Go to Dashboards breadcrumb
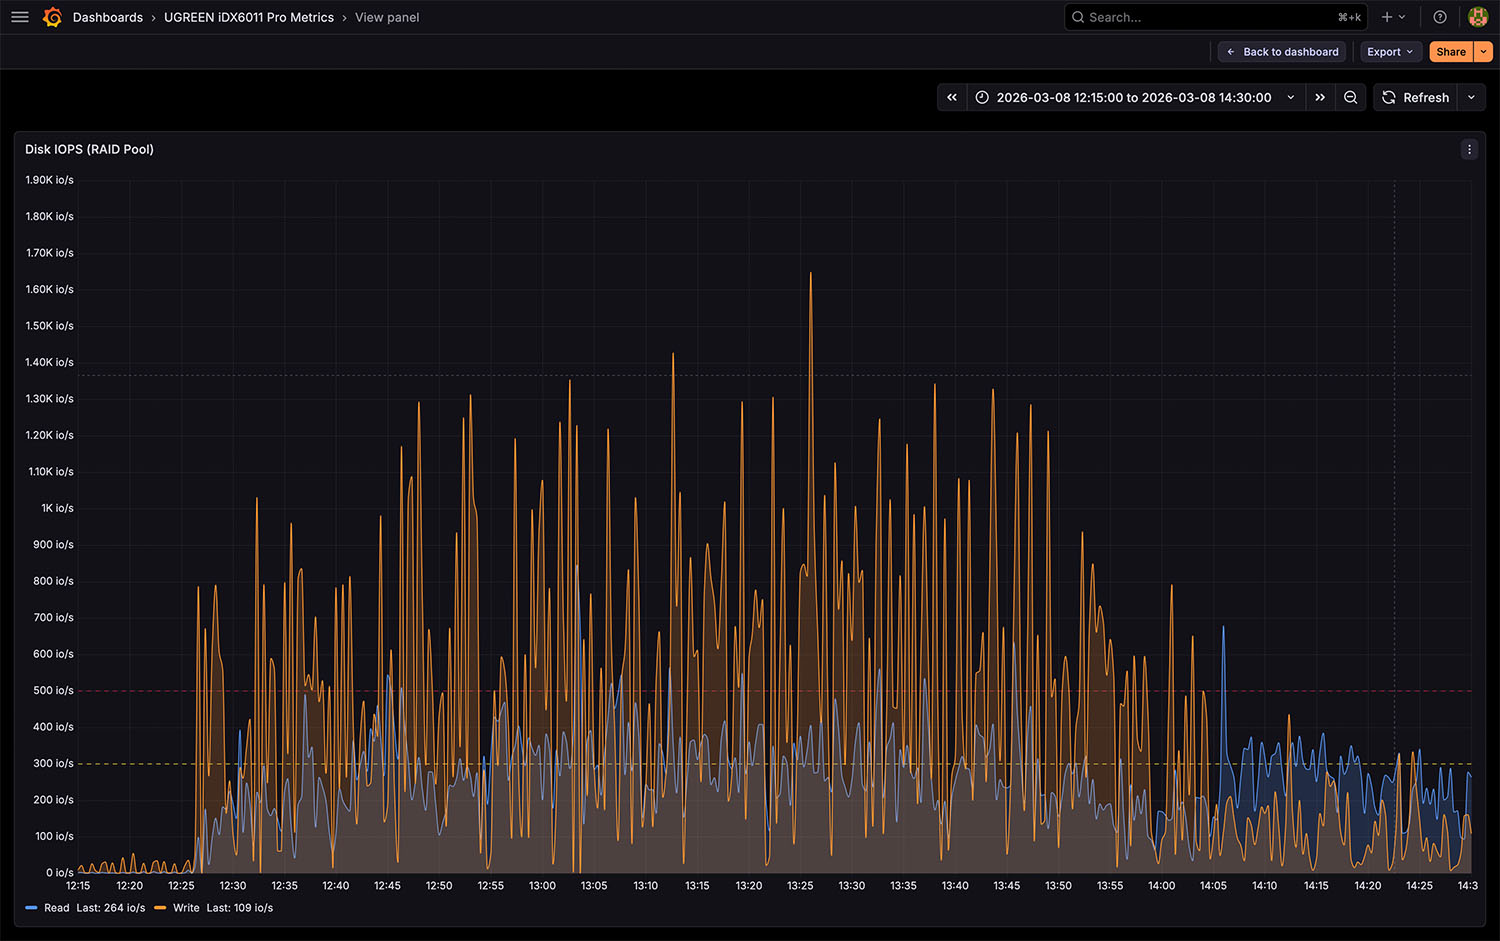The height and width of the screenshot is (941, 1500). click(x=107, y=17)
